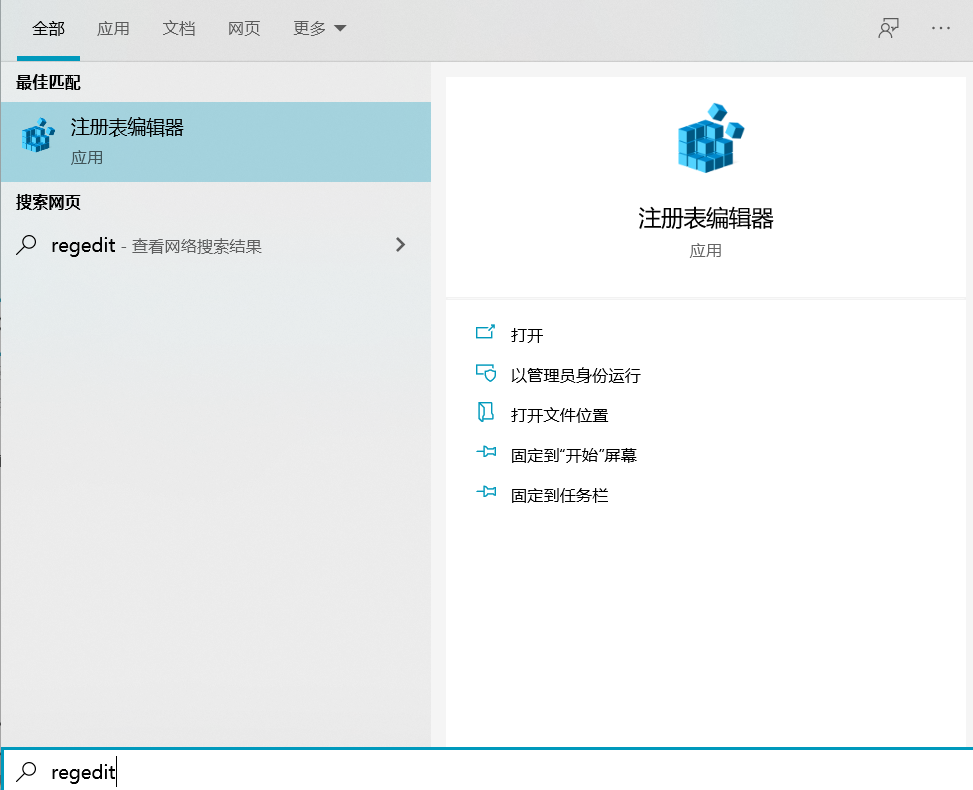Click the magnifier icon in the search box
The image size is (973, 790).
[x=25, y=771]
